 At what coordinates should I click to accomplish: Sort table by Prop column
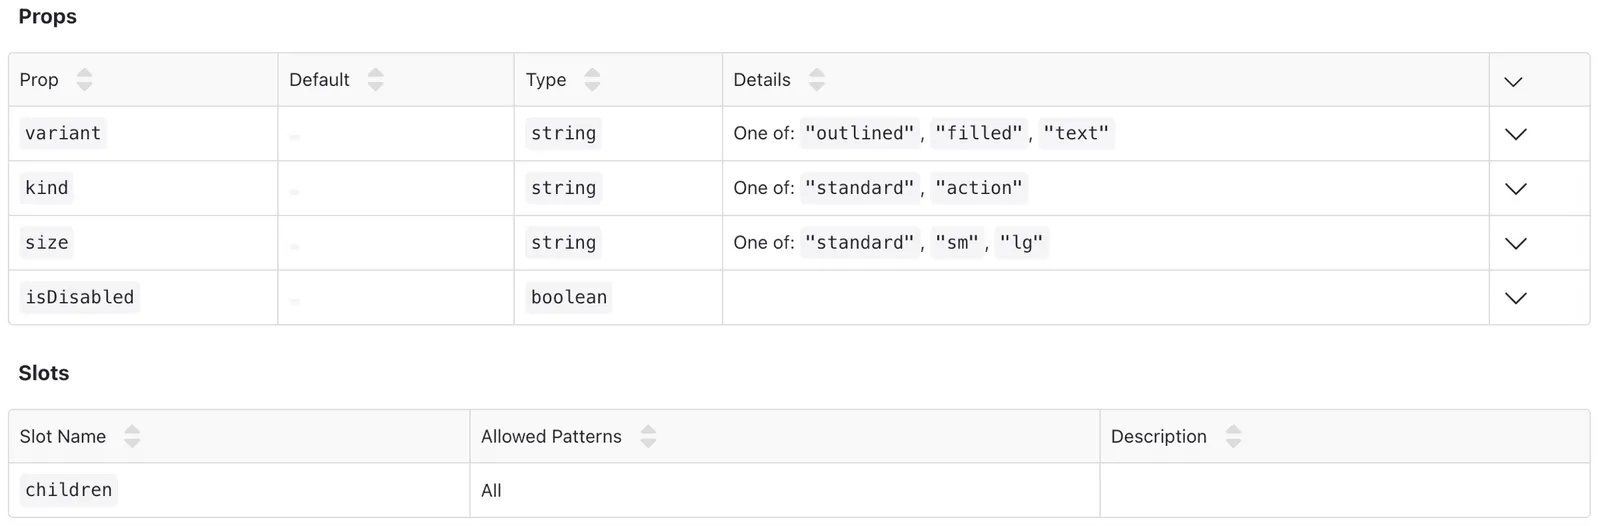click(x=84, y=80)
